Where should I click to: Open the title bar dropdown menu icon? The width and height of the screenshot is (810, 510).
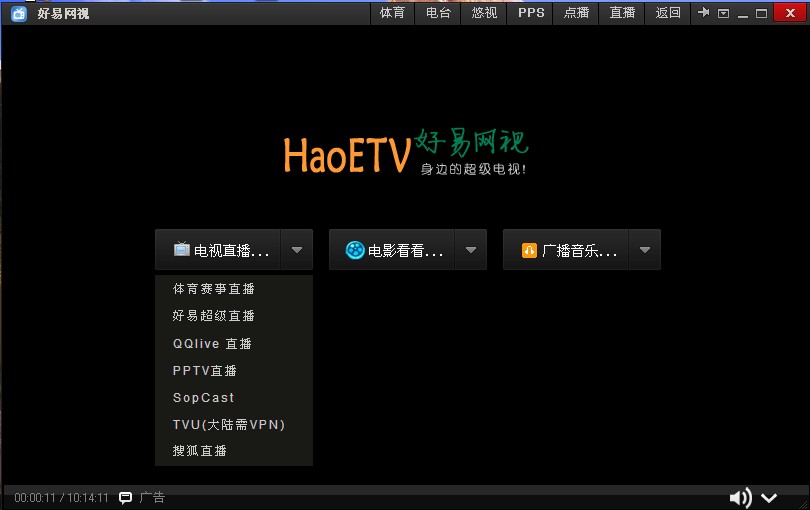(723, 13)
